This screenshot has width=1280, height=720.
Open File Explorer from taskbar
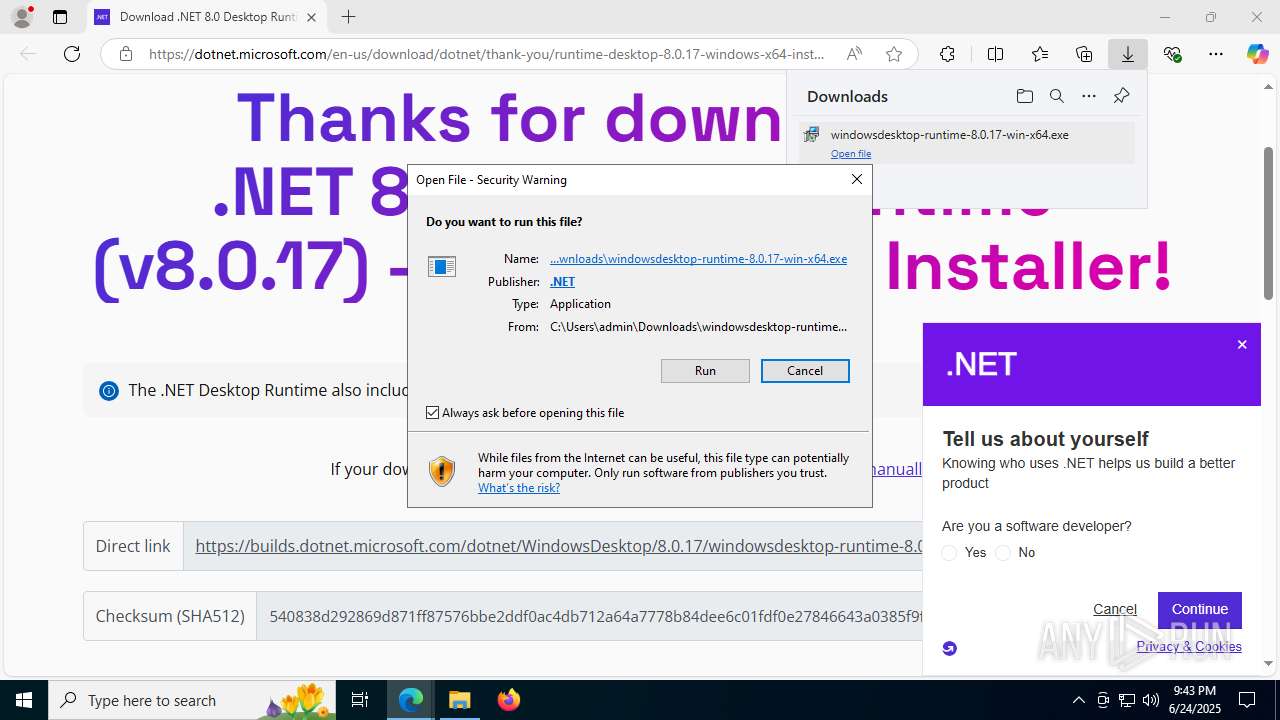coord(459,700)
